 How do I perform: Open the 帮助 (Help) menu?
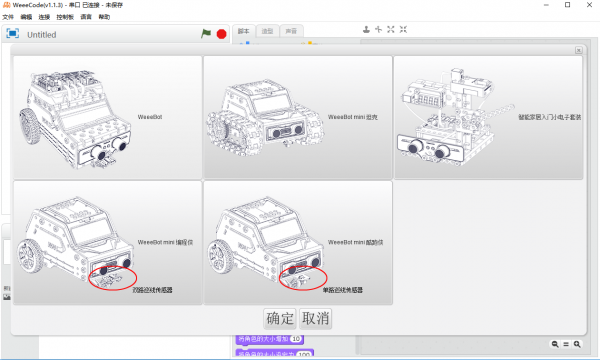(x=104, y=17)
